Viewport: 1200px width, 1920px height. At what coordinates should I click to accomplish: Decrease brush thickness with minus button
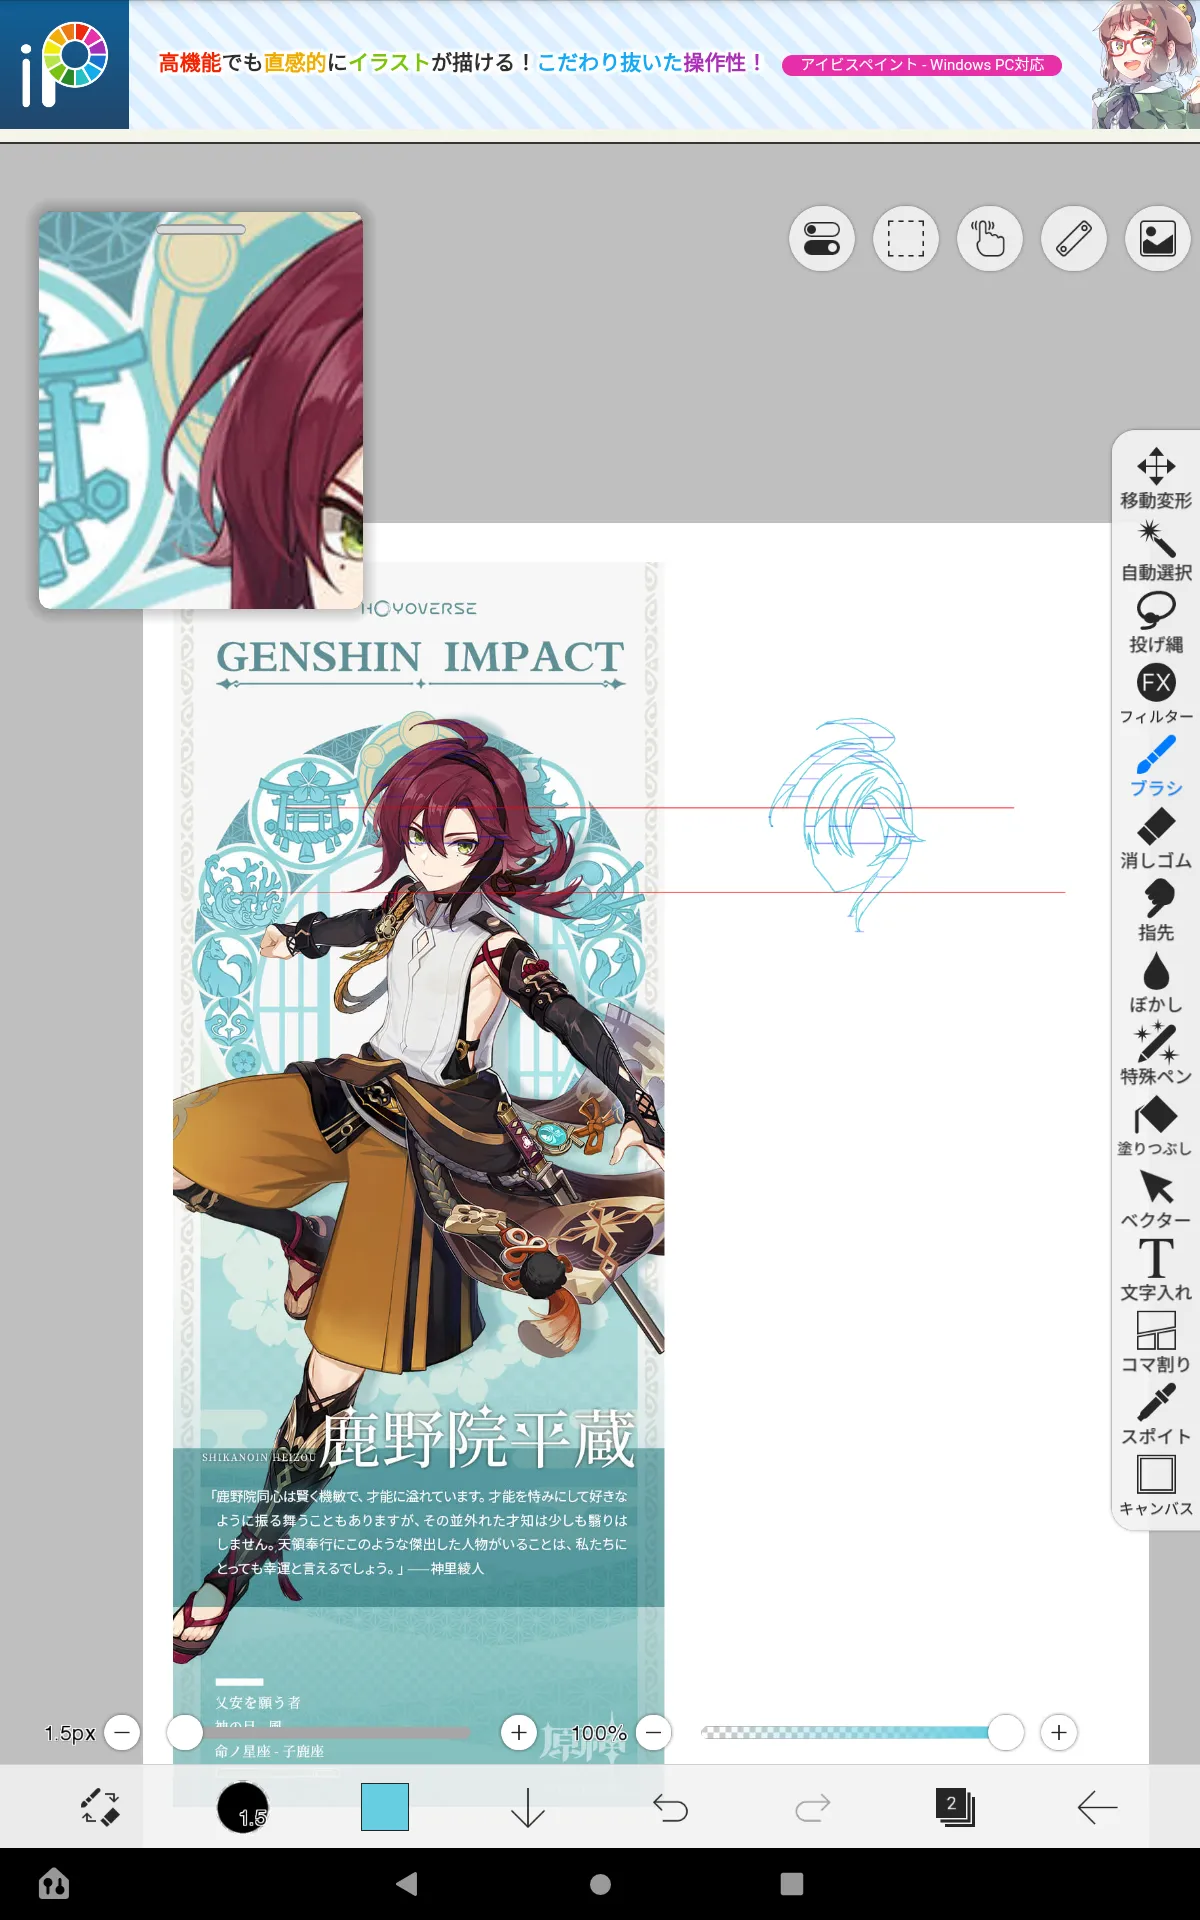(122, 1732)
